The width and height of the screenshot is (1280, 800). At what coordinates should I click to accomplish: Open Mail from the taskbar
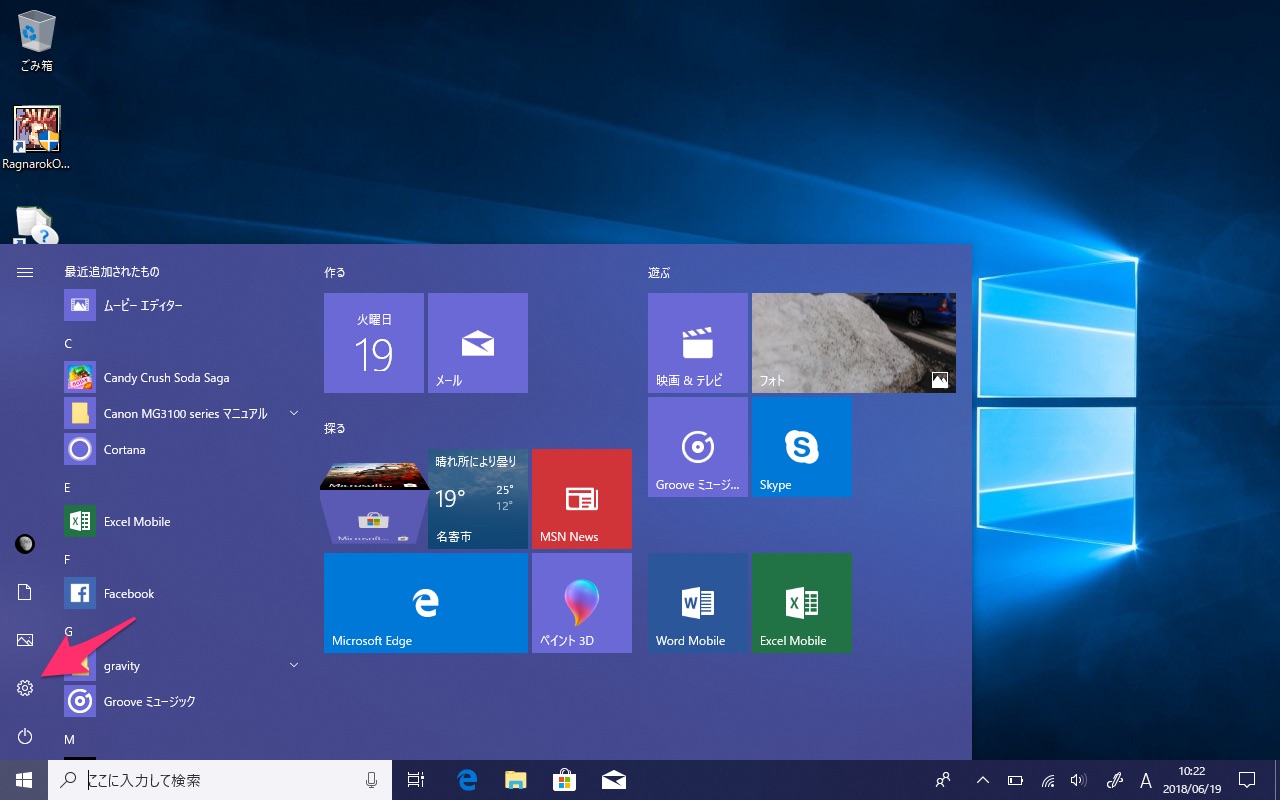point(614,780)
